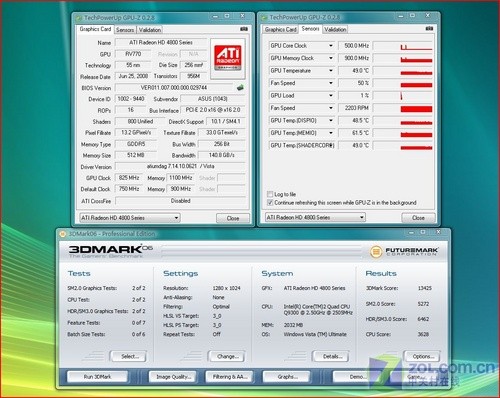The height and width of the screenshot is (398, 500).
Task: Select Sensors tab in right GPU-Z window
Action: (310, 29)
